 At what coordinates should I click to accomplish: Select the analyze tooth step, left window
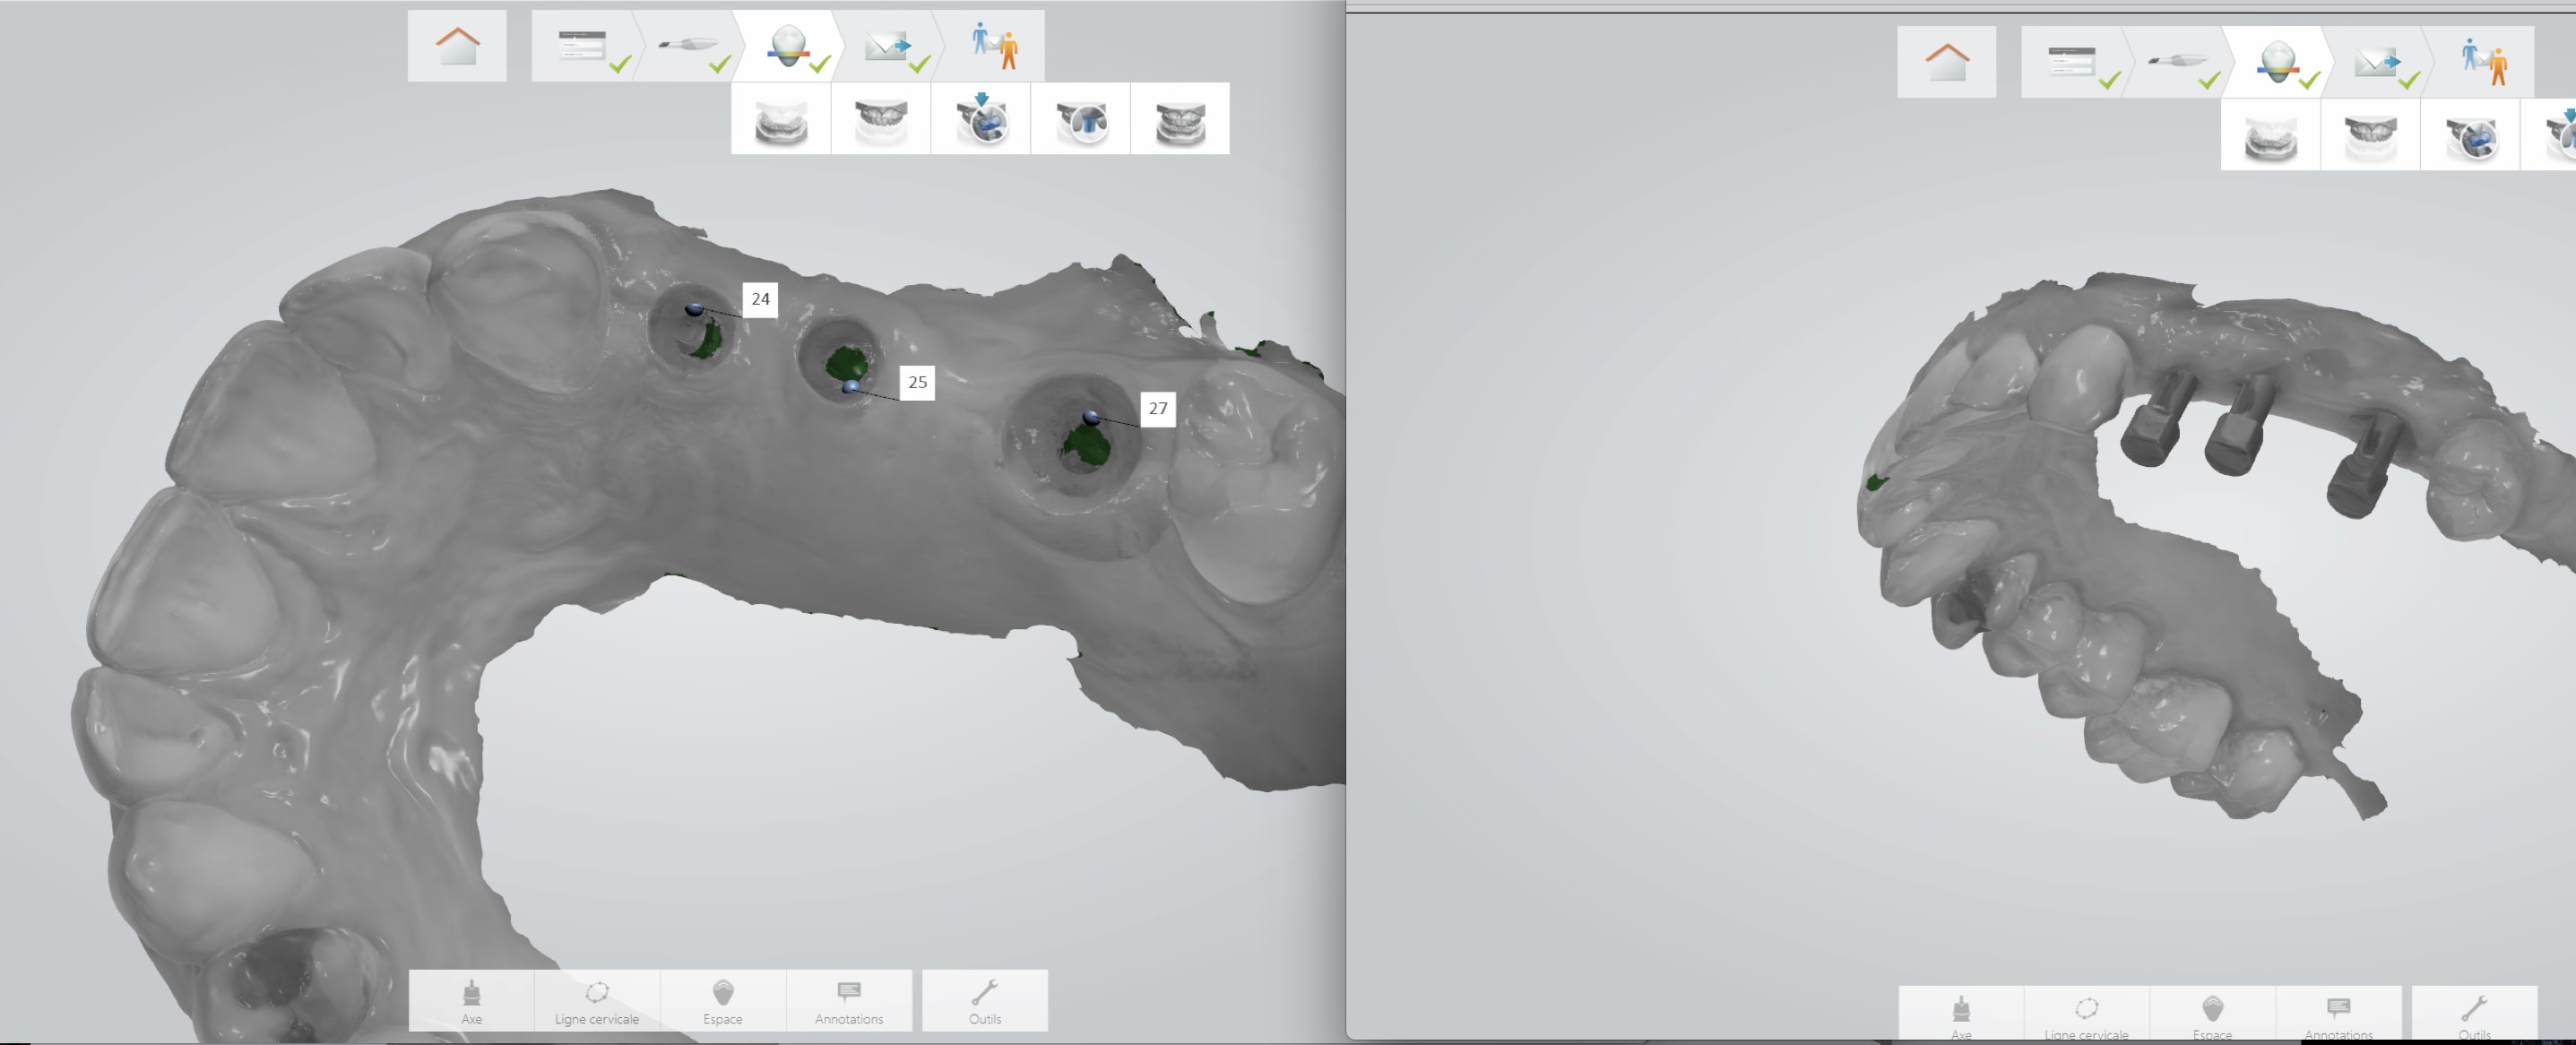click(788, 47)
